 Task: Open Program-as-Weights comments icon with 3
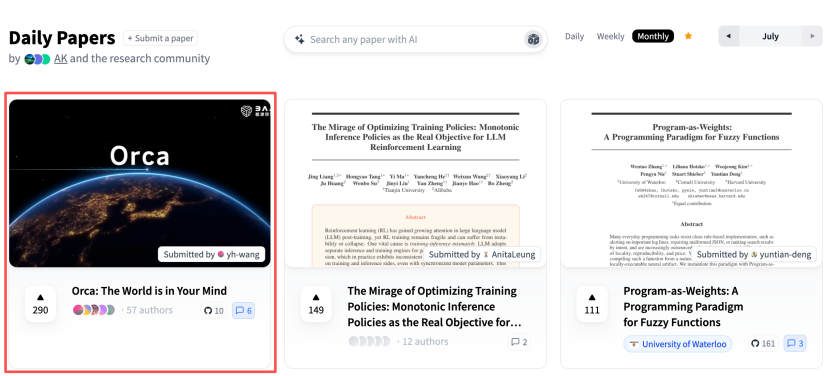pyautogui.click(x=795, y=344)
